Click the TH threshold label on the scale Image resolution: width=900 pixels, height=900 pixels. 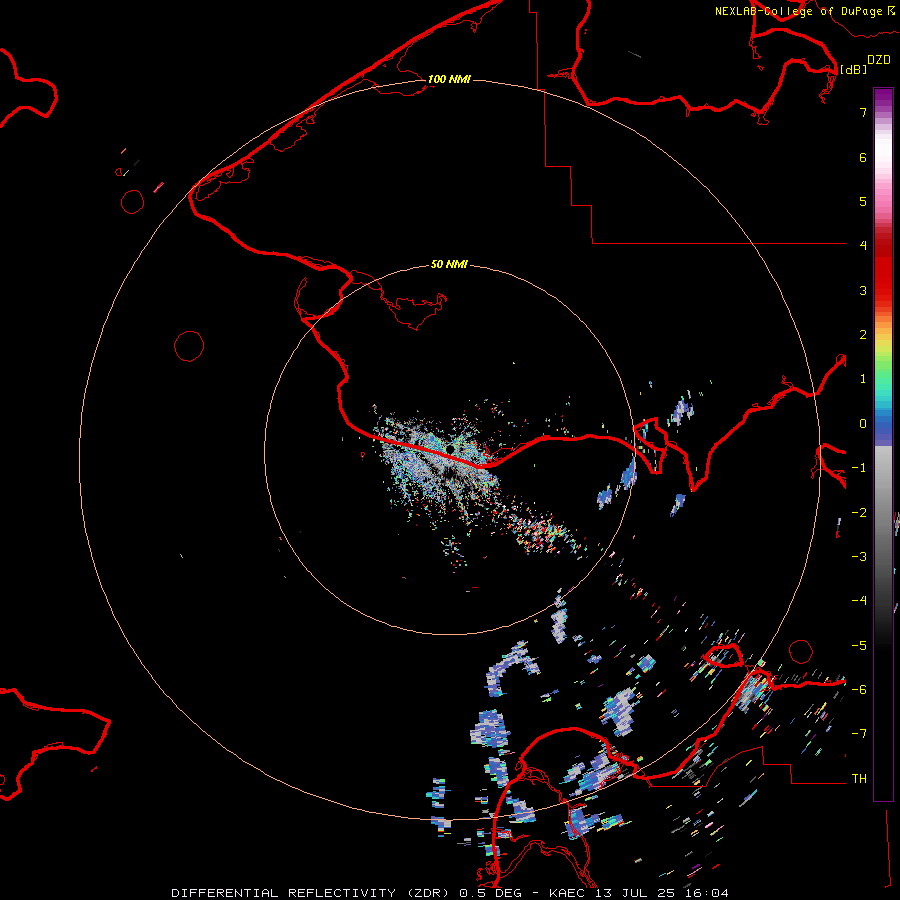click(859, 779)
